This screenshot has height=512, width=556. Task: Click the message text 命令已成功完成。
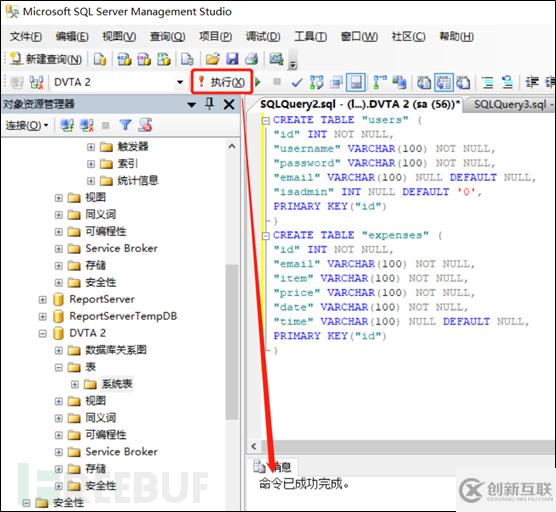pos(304,483)
